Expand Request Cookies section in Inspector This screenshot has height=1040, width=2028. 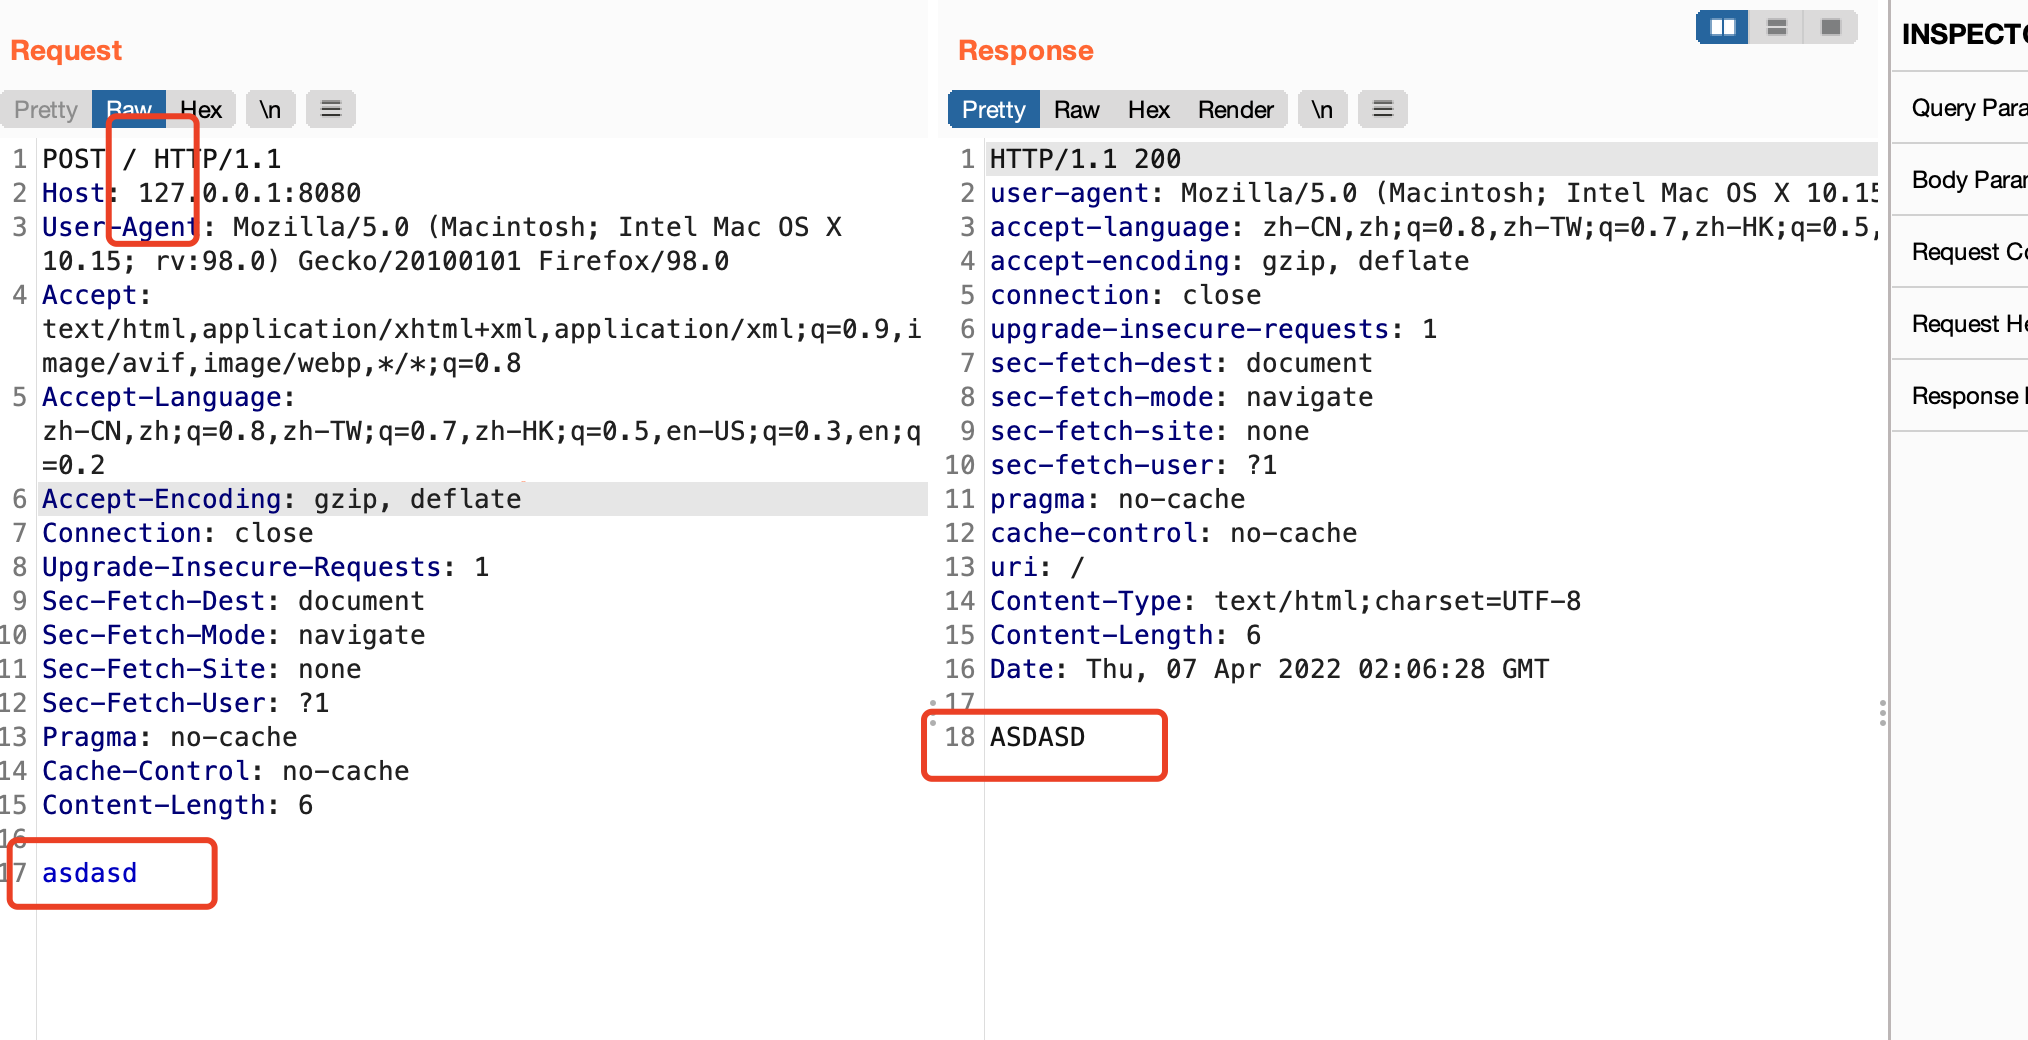point(1960,251)
